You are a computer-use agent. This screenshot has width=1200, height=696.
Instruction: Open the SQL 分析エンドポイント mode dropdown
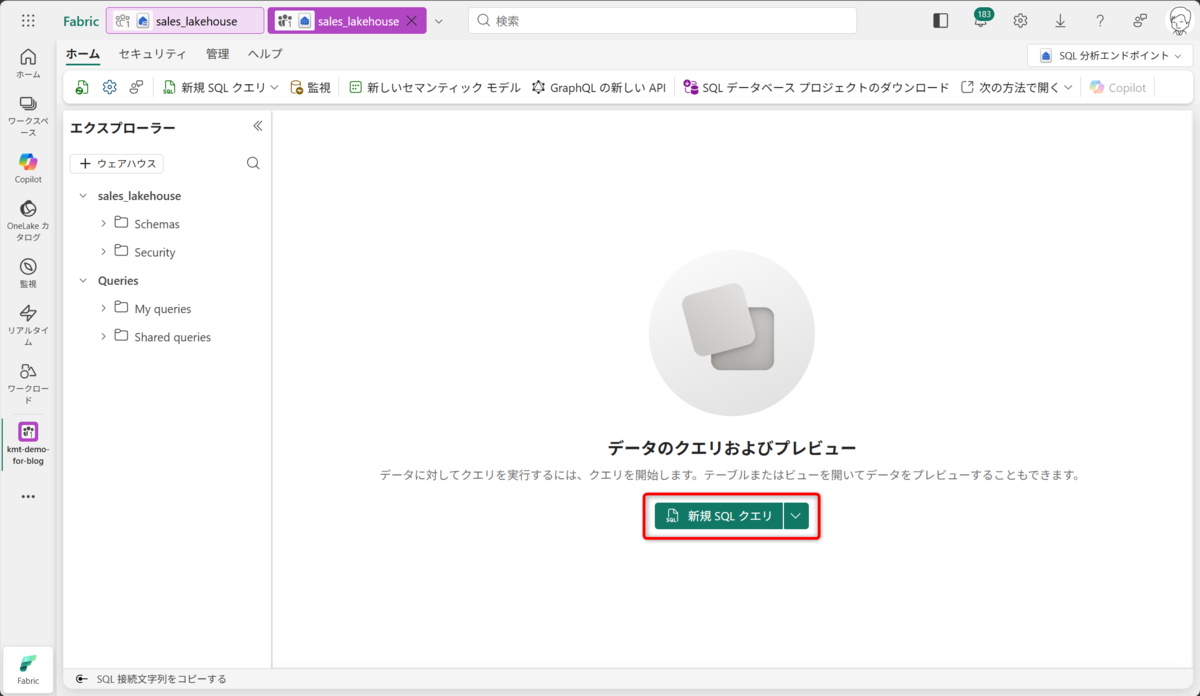[x=1110, y=56]
